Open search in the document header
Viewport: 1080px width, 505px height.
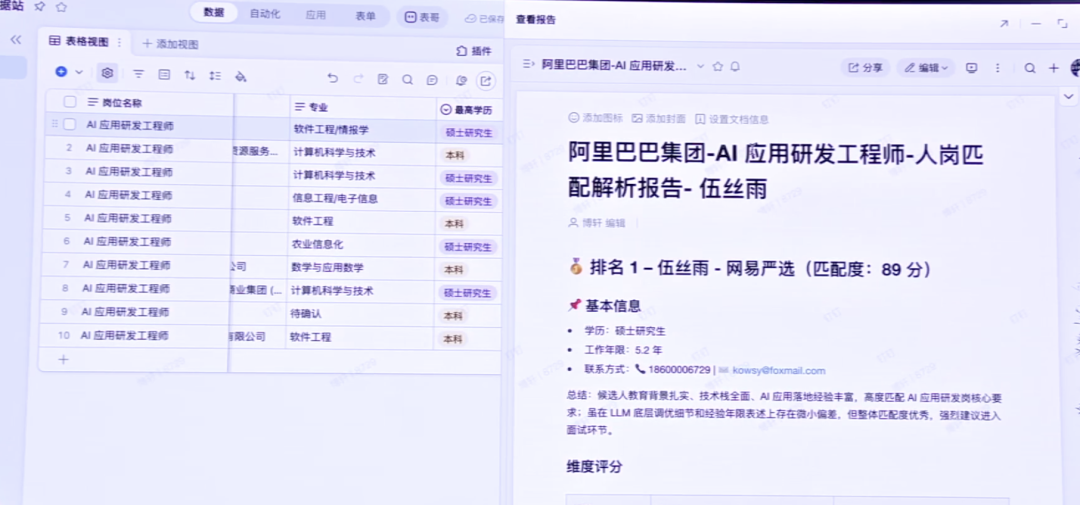coord(1029,68)
